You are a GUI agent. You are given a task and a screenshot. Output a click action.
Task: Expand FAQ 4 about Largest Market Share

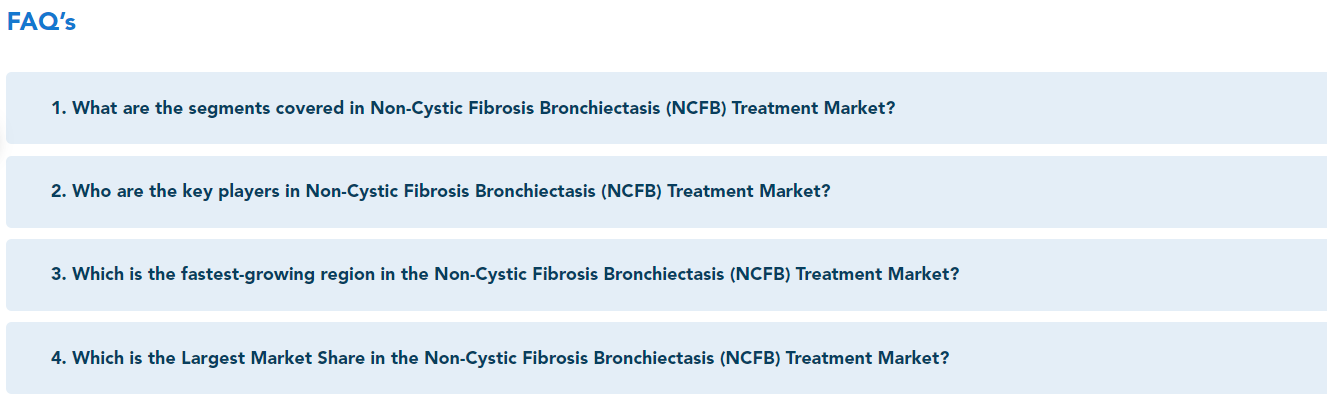[666, 357]
